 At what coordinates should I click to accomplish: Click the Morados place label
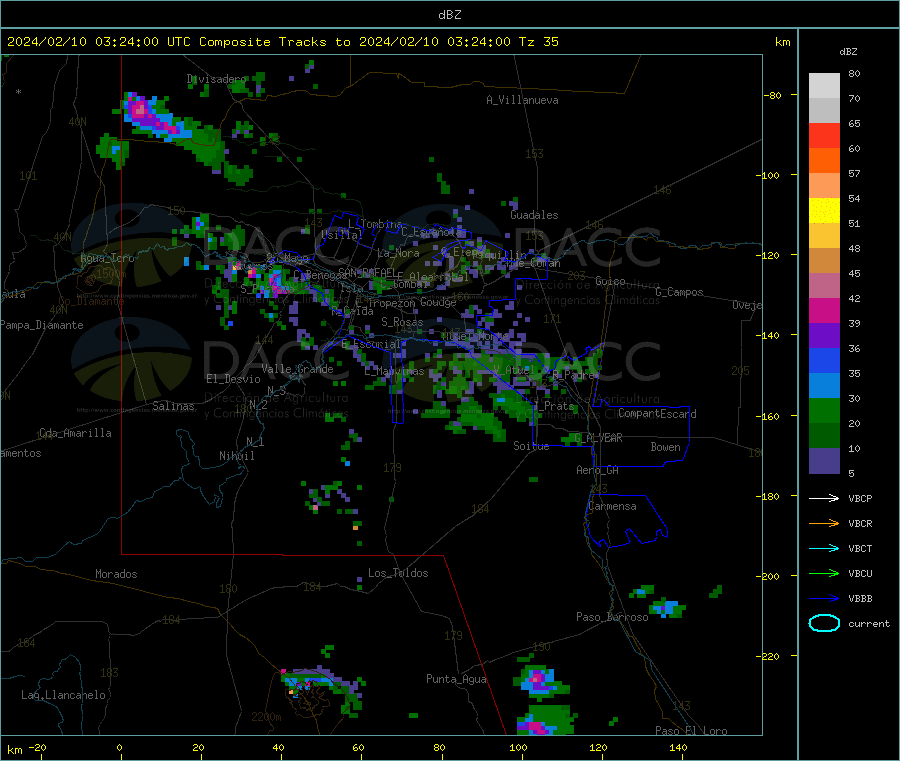[x=116, y=574]
